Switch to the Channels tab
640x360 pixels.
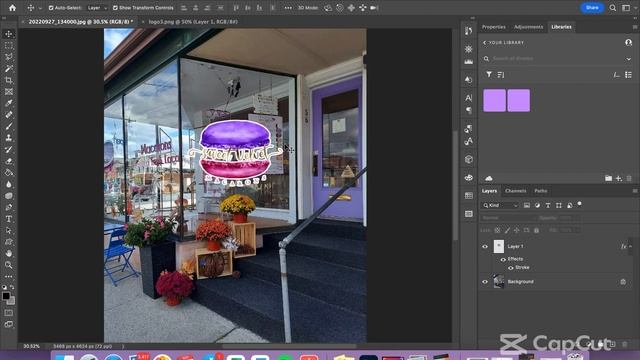[x=516, y=191]
